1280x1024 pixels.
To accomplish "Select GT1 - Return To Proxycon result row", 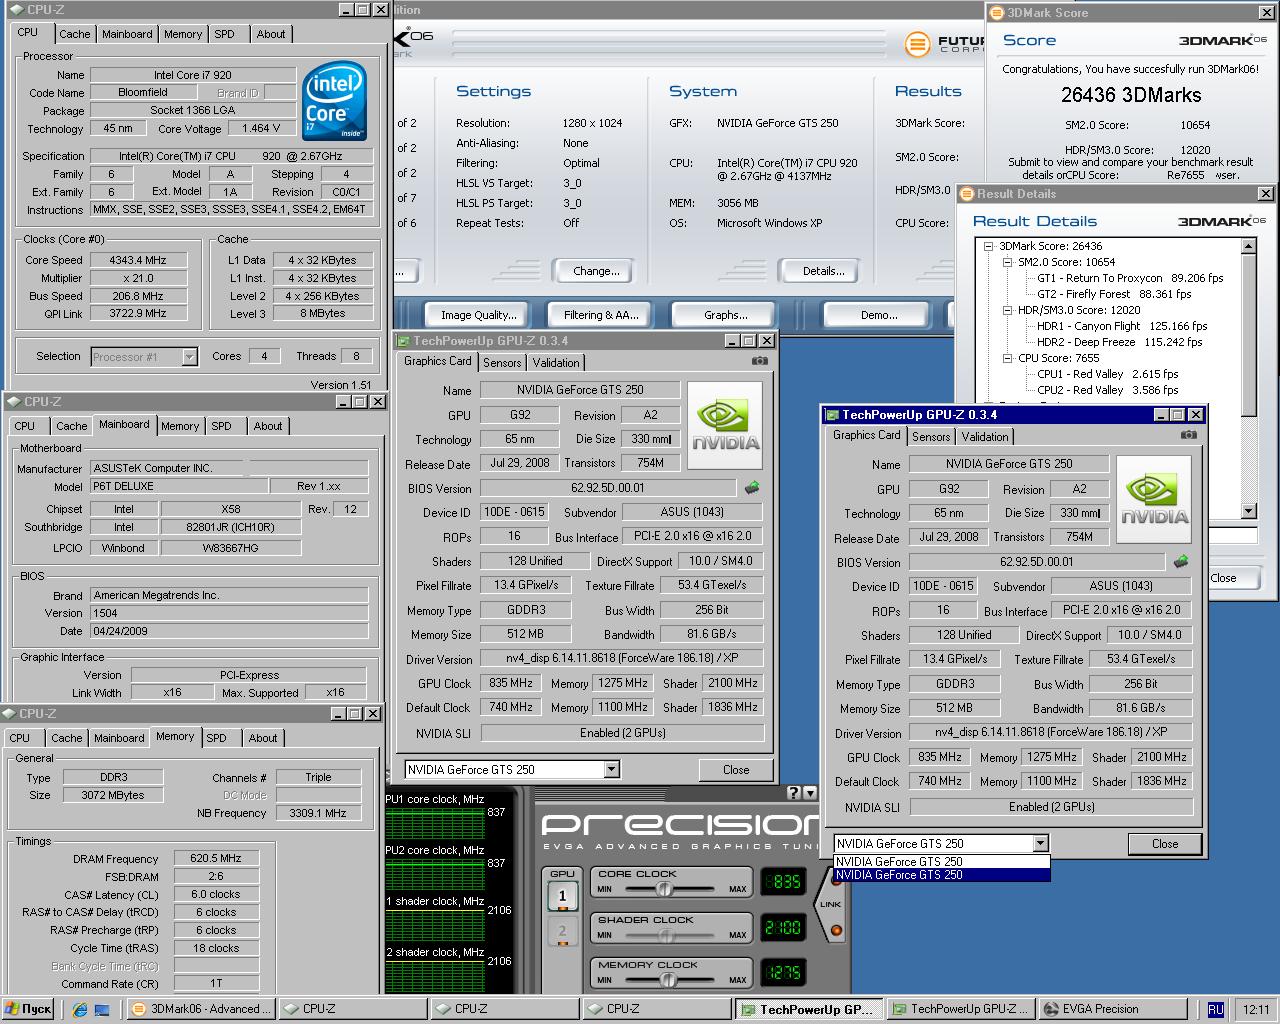I will tap(1130, 278).
